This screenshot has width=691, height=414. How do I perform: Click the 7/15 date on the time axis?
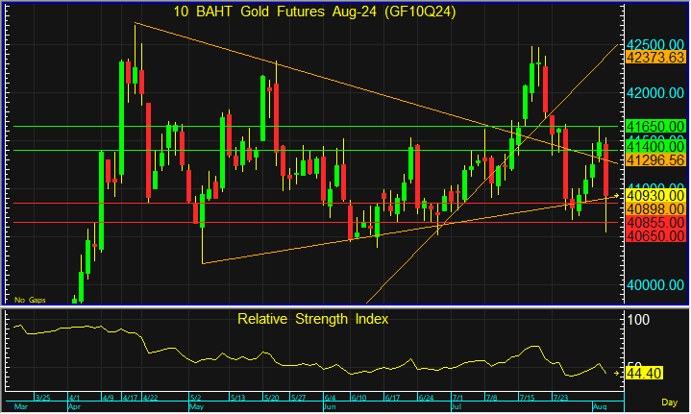pyautogui.click(x=528, y=398)
